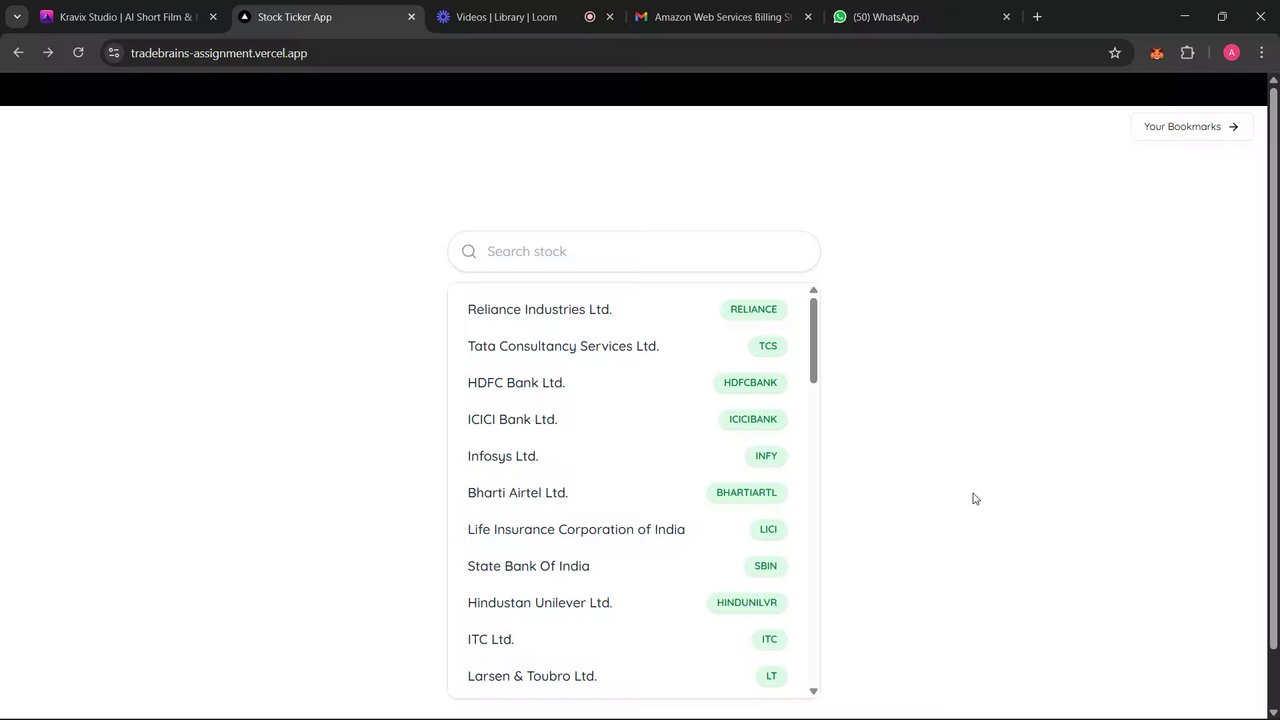
Task: Close the Stock Ticker App tab
Action: point(411,17)
